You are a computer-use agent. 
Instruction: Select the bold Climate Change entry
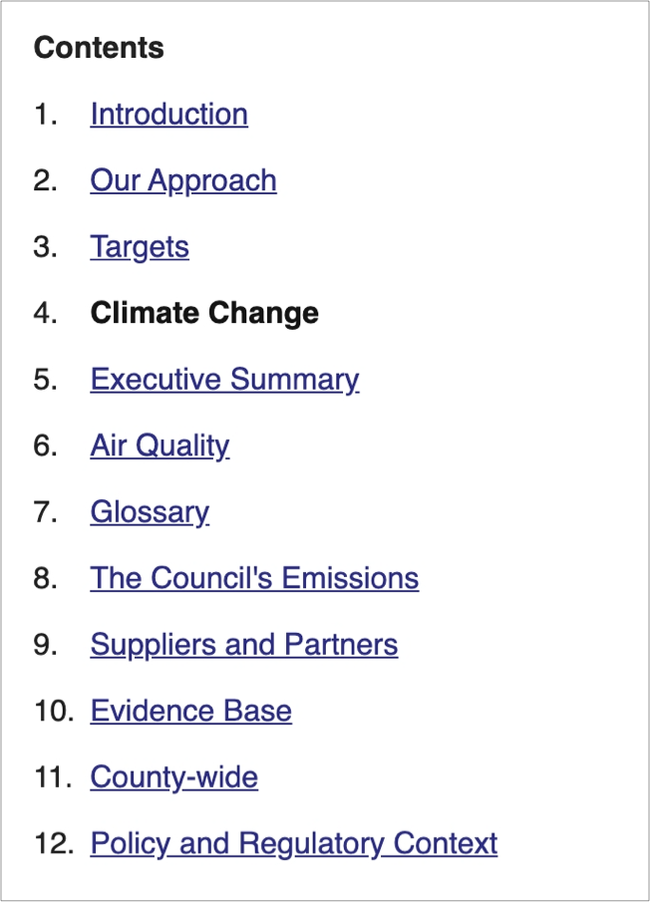[204, 314]
